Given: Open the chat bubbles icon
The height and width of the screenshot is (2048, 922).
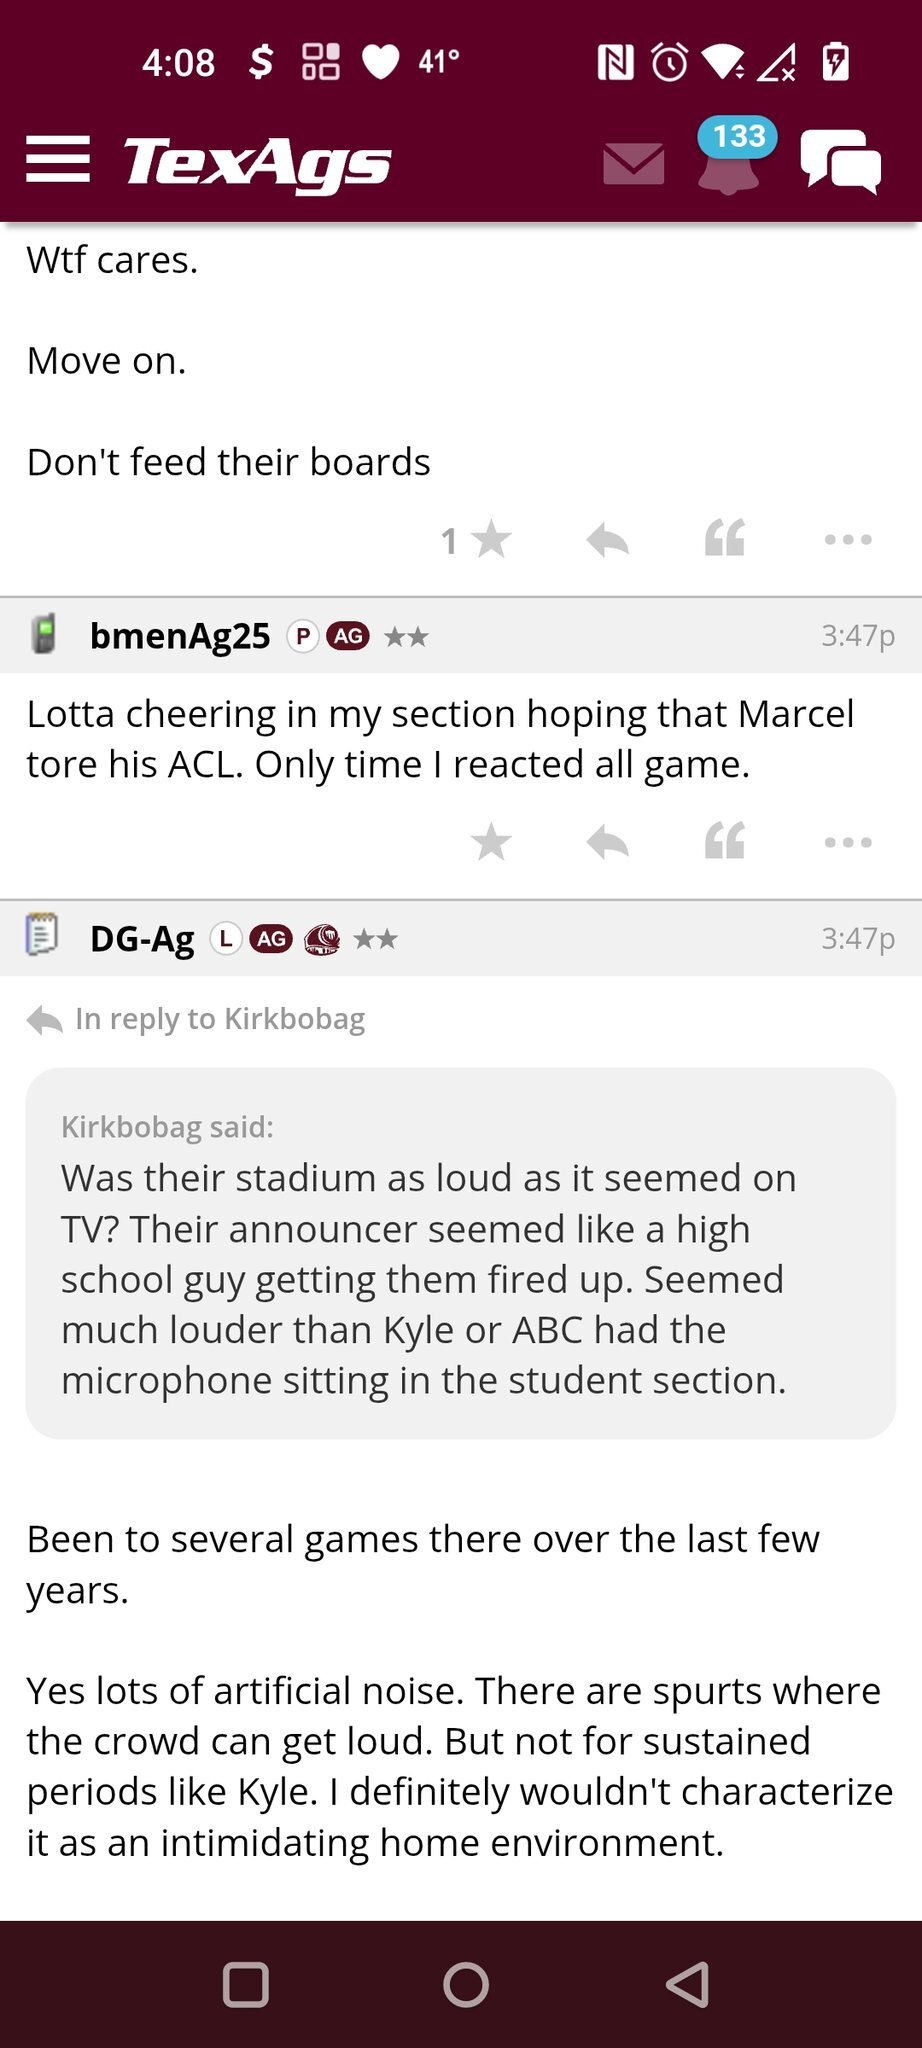Looking at the screenshot, I should [840, 162].
